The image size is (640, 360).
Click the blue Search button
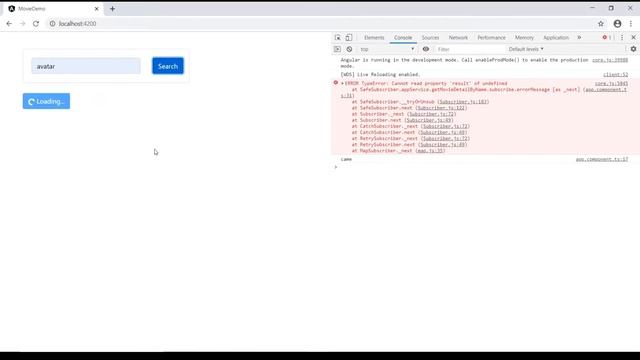168,66
